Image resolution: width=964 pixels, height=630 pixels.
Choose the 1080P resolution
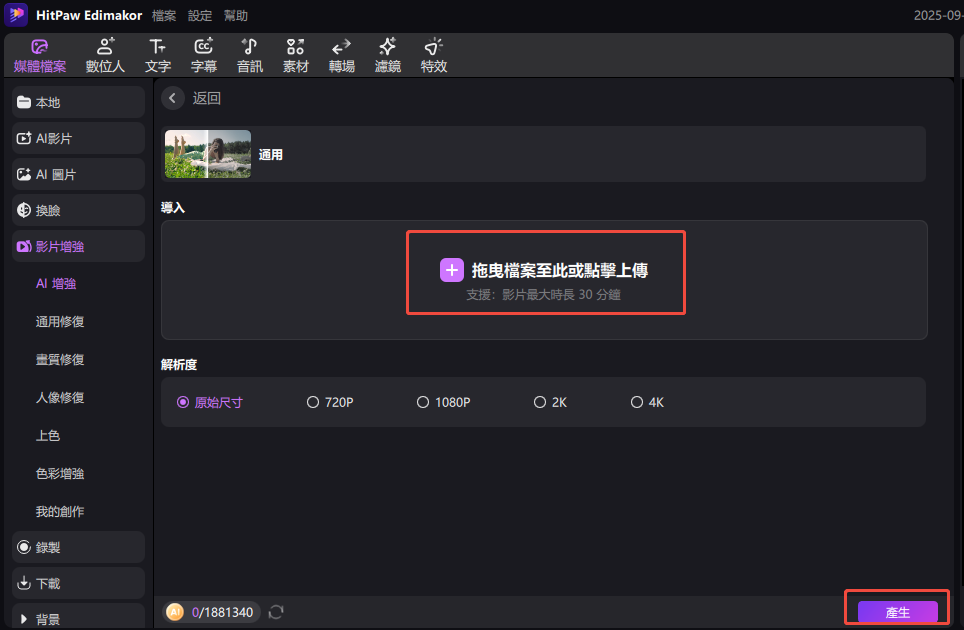(x=443, y=401)
